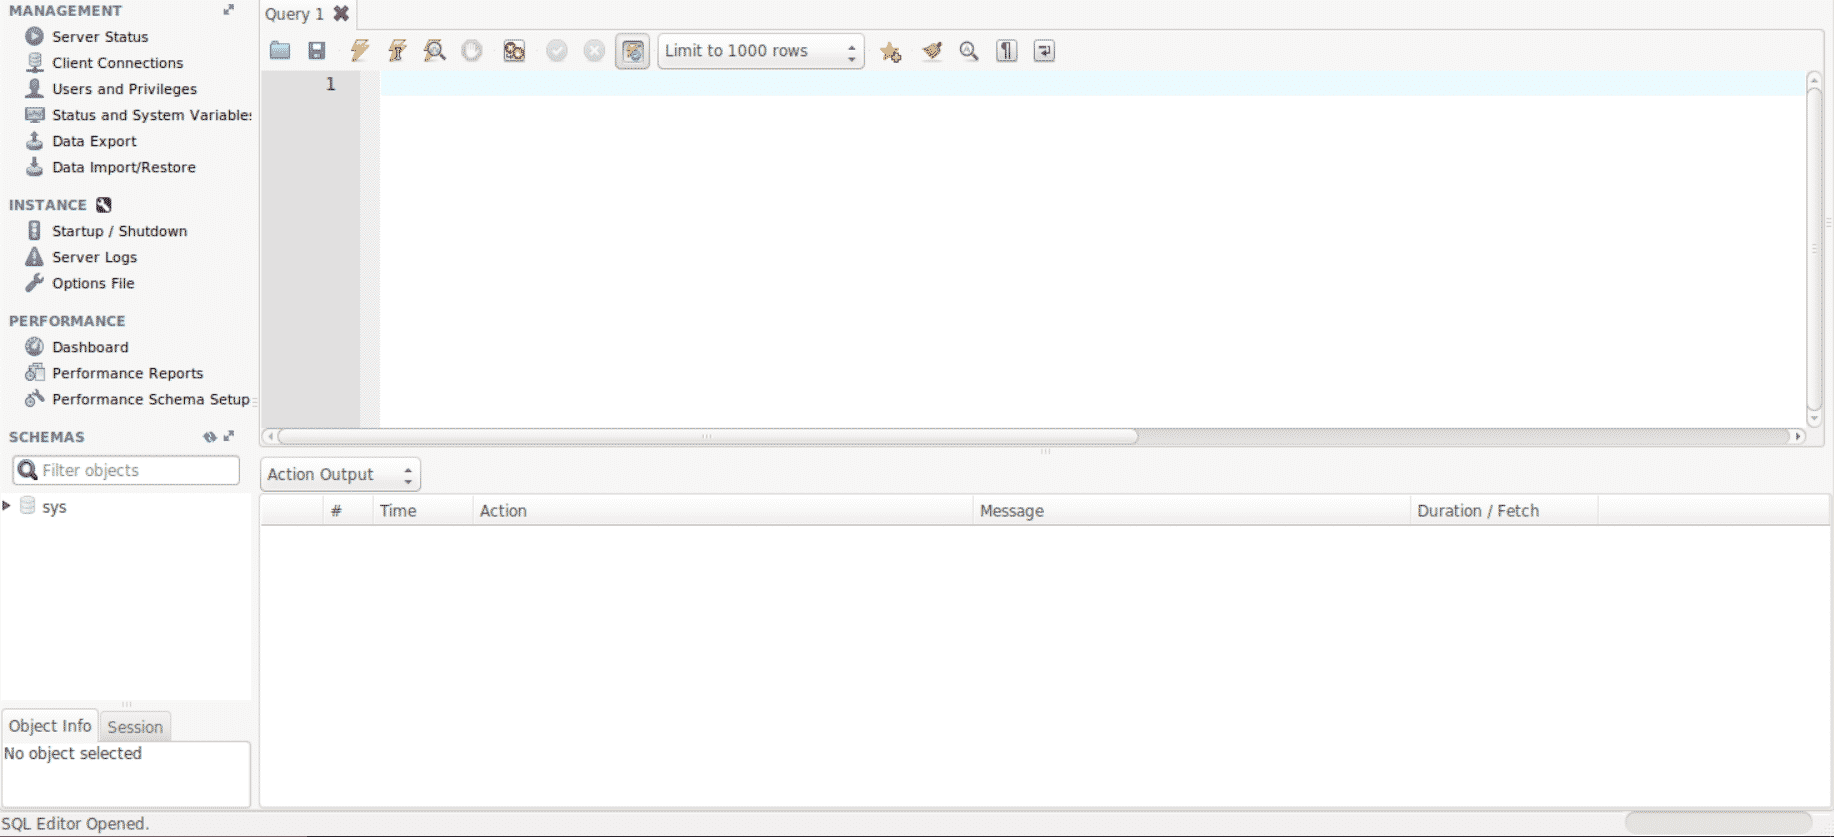The image size is (1834, 837).
Task: Click the editor's vertical scrollbar
Action: click(x=1815, y=248)
